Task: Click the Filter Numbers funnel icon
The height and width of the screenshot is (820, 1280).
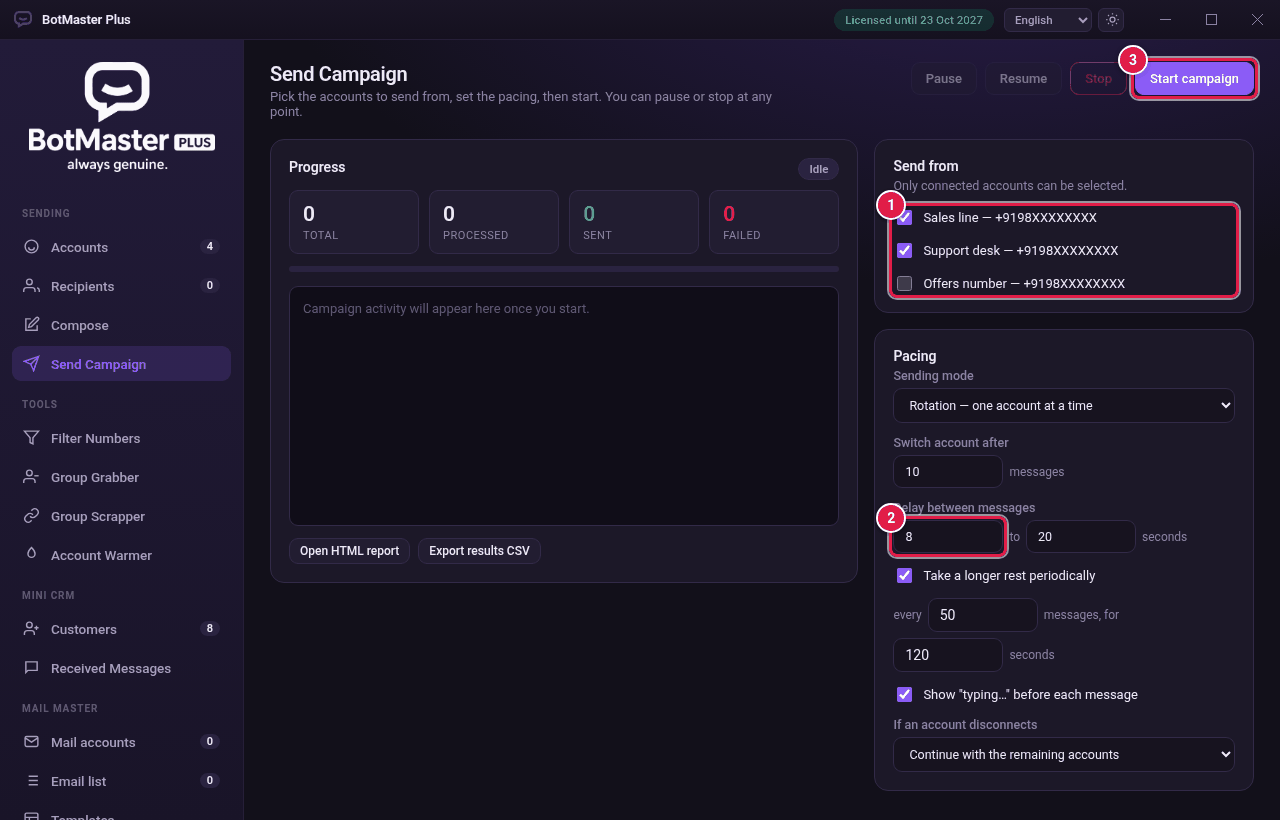Action: 32,438
